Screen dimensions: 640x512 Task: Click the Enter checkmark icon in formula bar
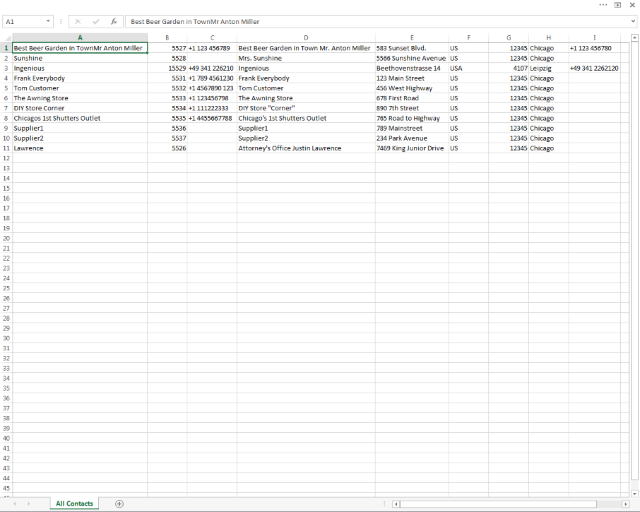click(96, 22)
